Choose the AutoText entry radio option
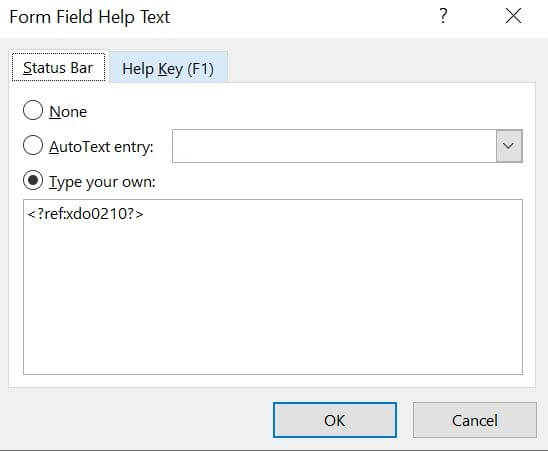The image size is (548, 451). tap(33, 145)
